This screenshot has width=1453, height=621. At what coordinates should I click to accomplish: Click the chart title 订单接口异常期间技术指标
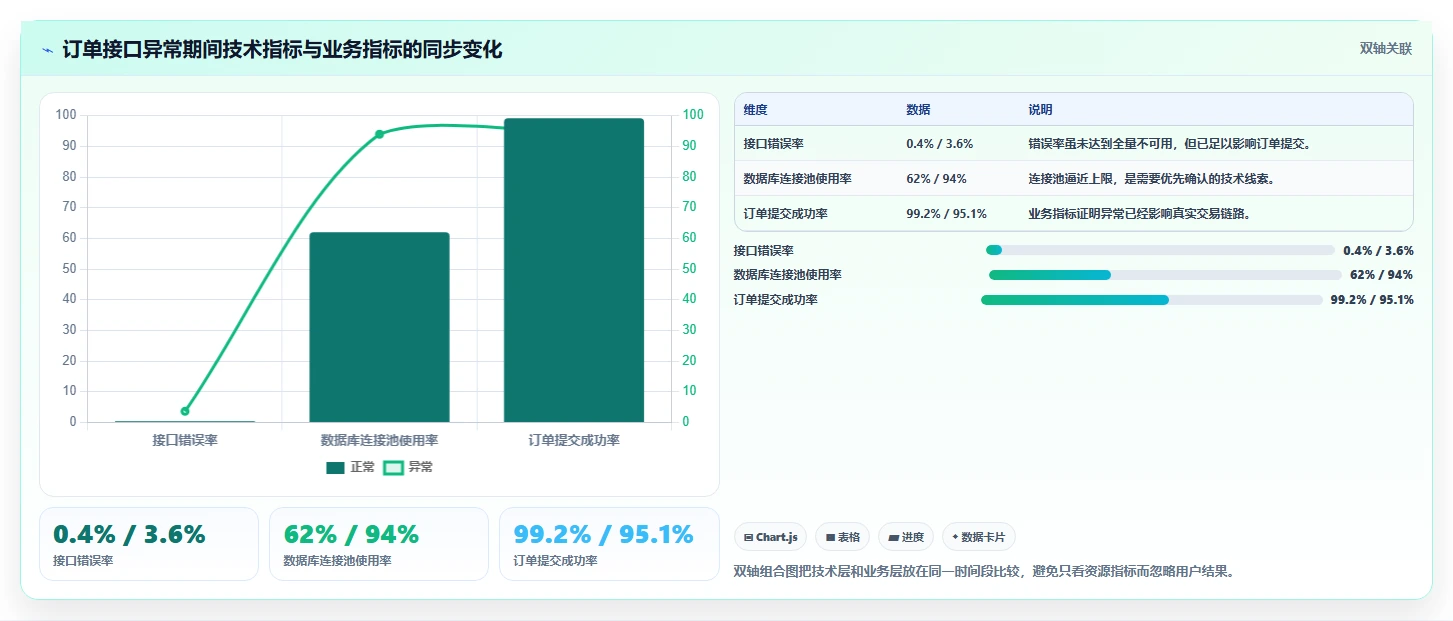(282, 50)
